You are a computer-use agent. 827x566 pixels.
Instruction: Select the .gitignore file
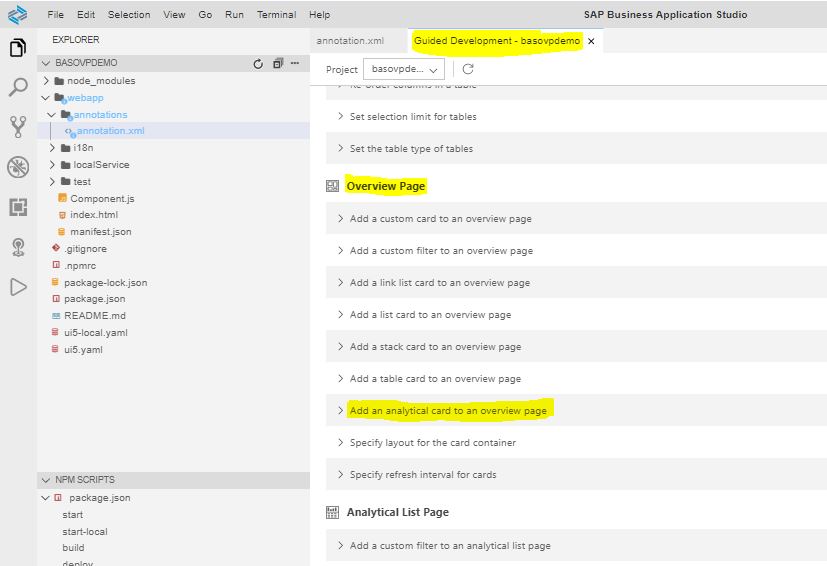[85, 248]
